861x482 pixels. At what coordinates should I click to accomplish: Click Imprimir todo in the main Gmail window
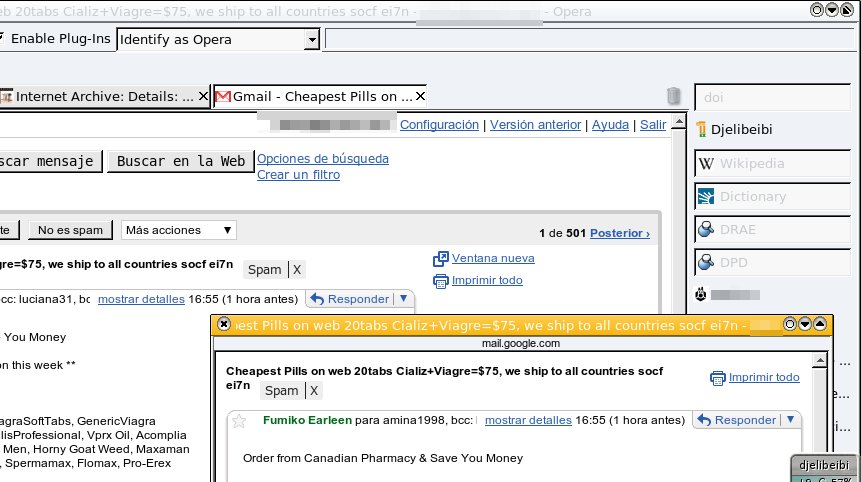(487, 280)
